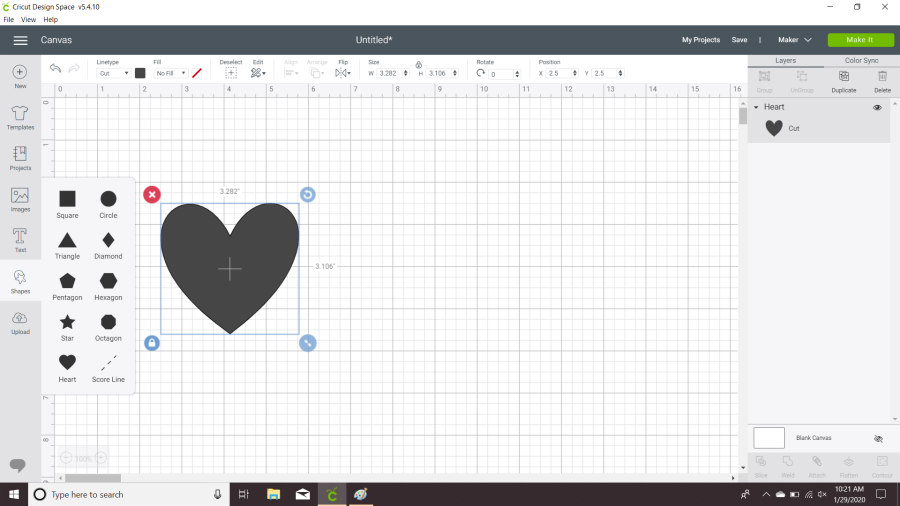Click the red delete handle on heart

(x=151, y=194)
